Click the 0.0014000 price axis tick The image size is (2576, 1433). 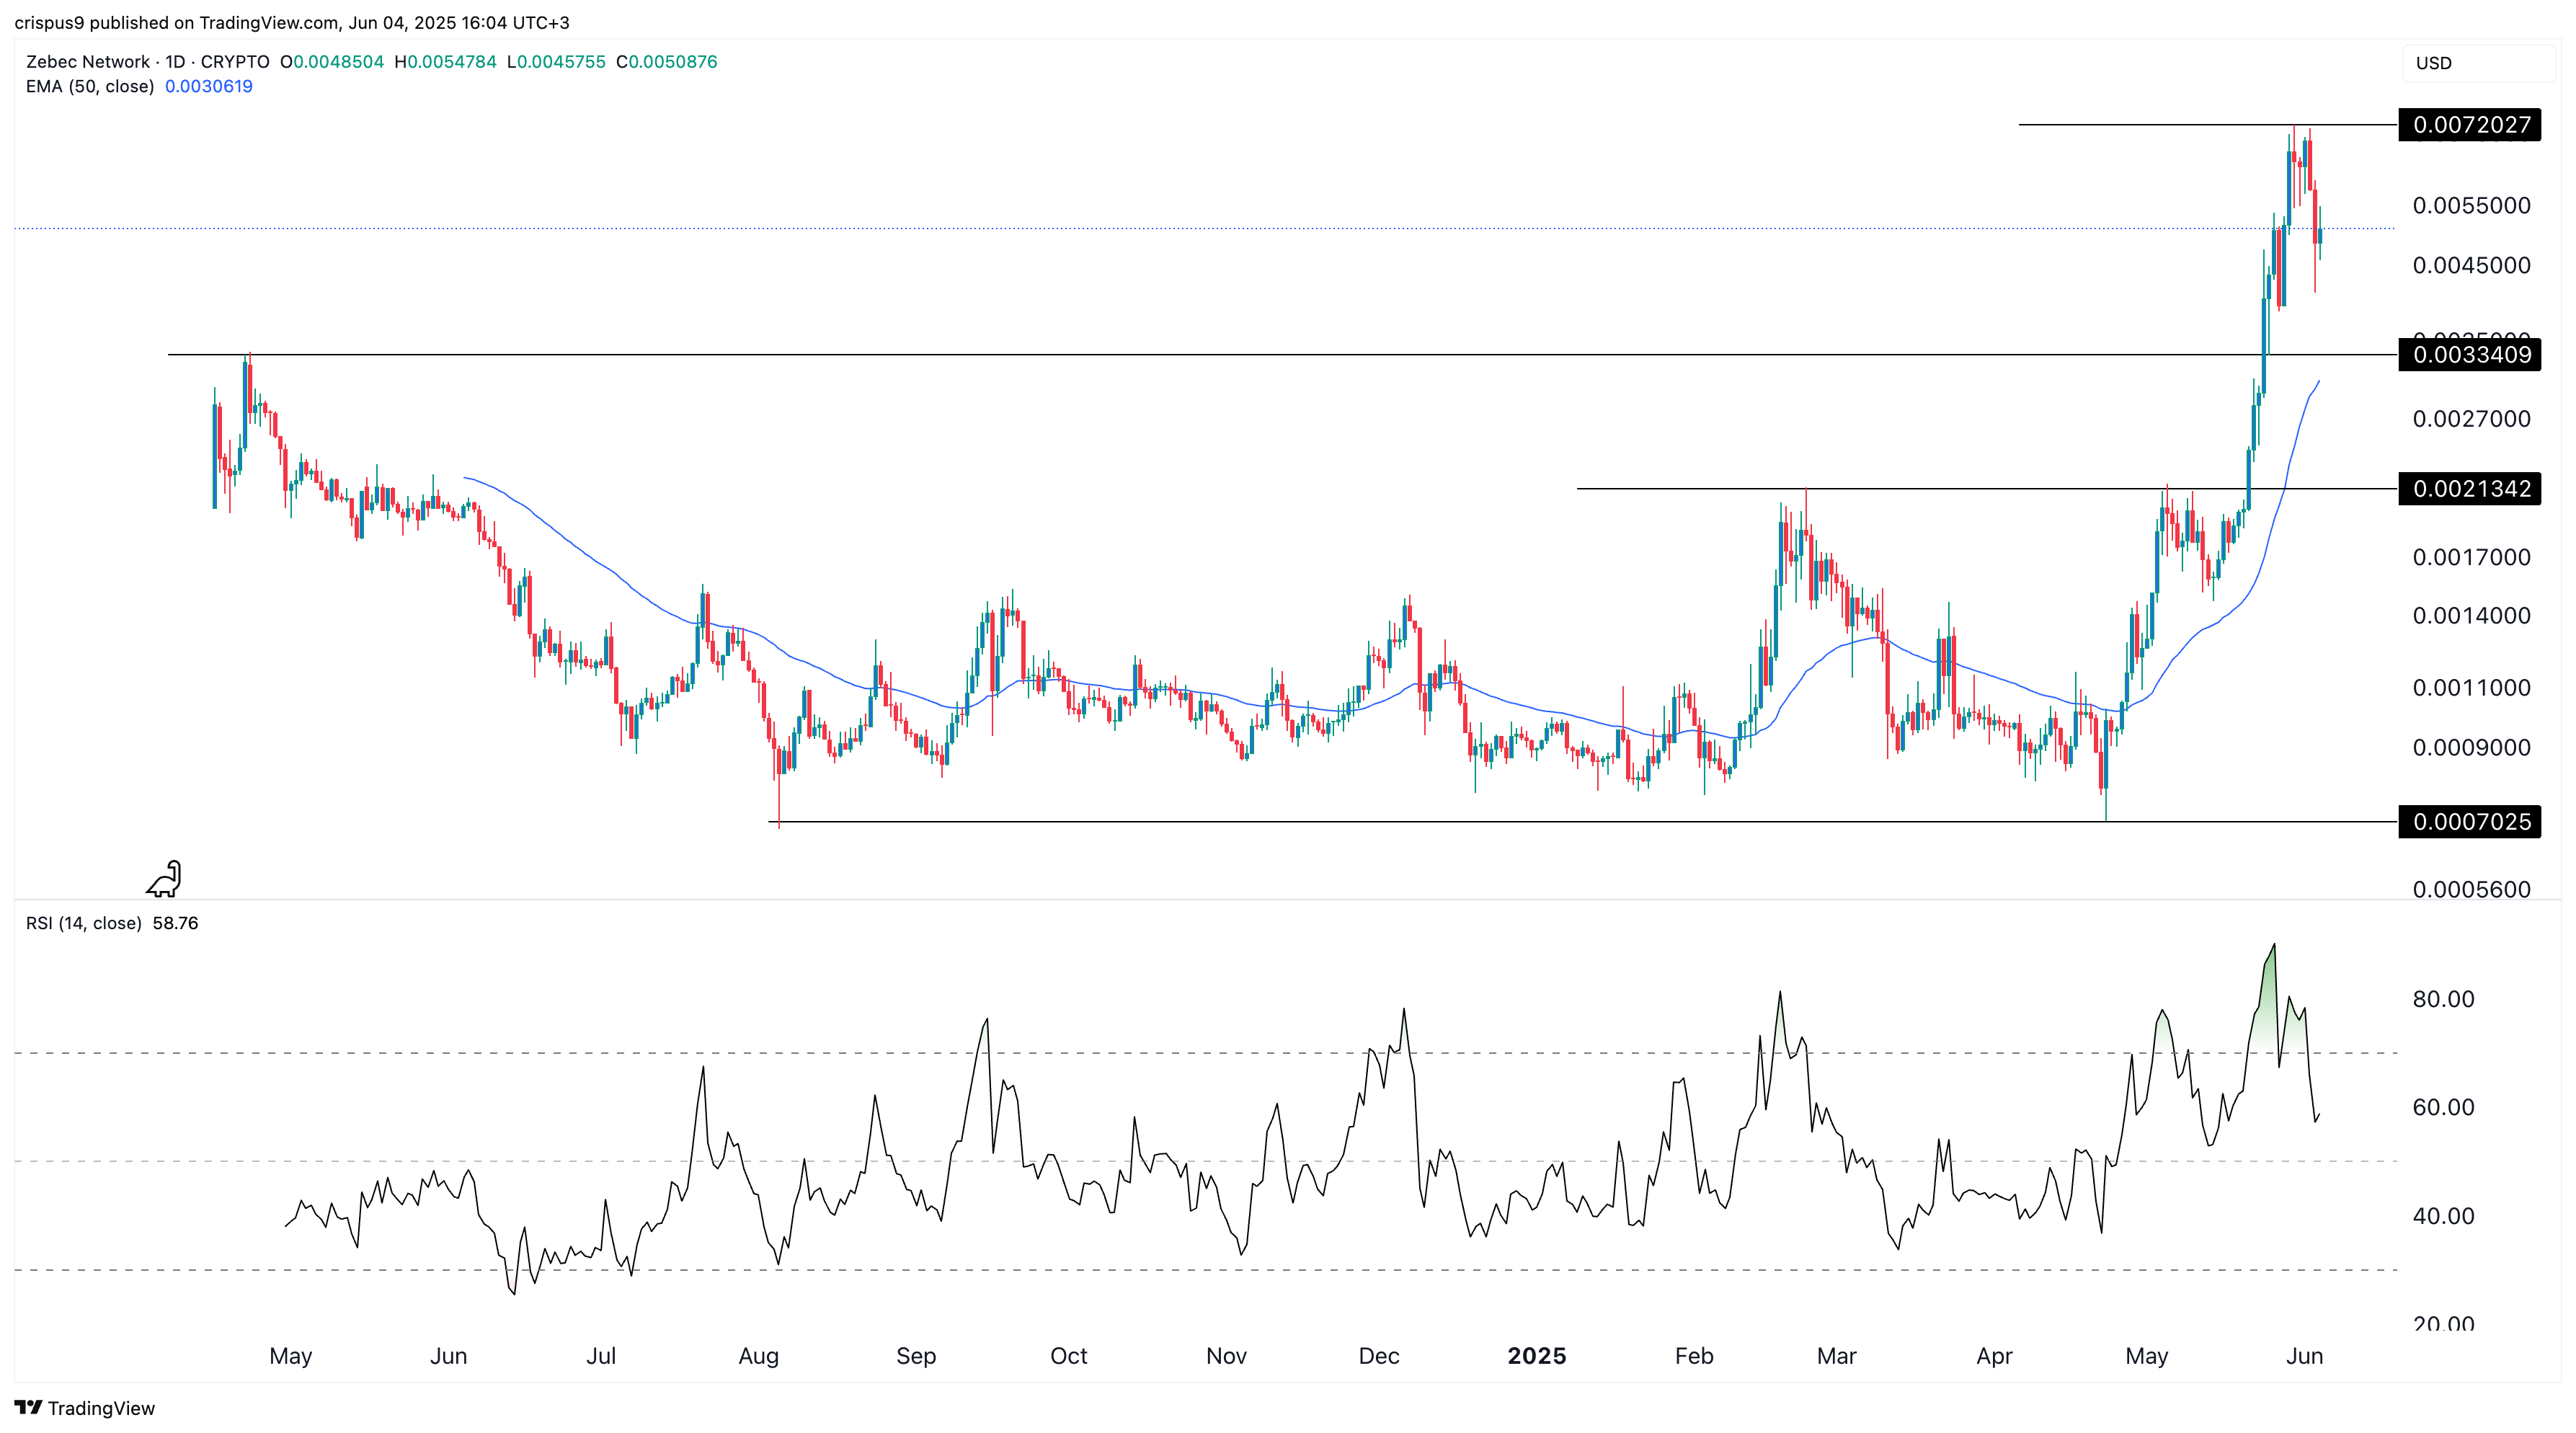pyautogui.click(x=2472, y=616)
